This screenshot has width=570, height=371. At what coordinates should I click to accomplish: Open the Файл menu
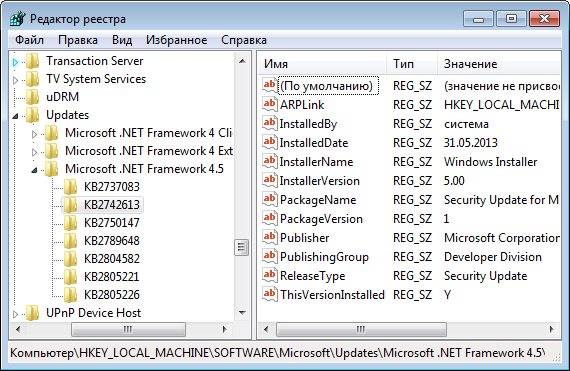coord(29,40)
